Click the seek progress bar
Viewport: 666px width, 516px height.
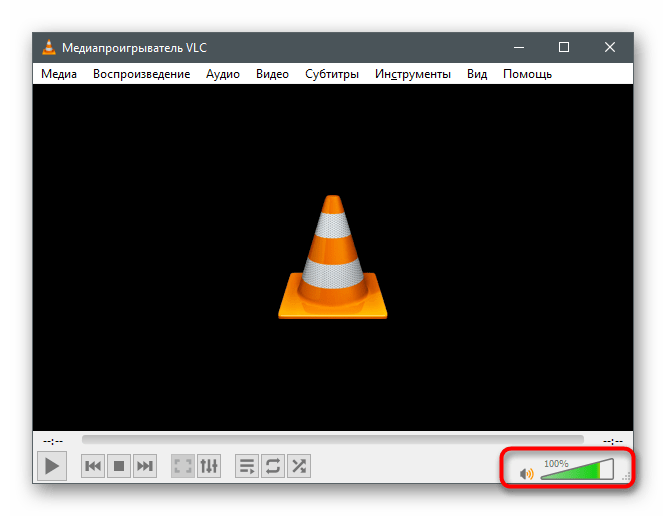coord(333,440)
